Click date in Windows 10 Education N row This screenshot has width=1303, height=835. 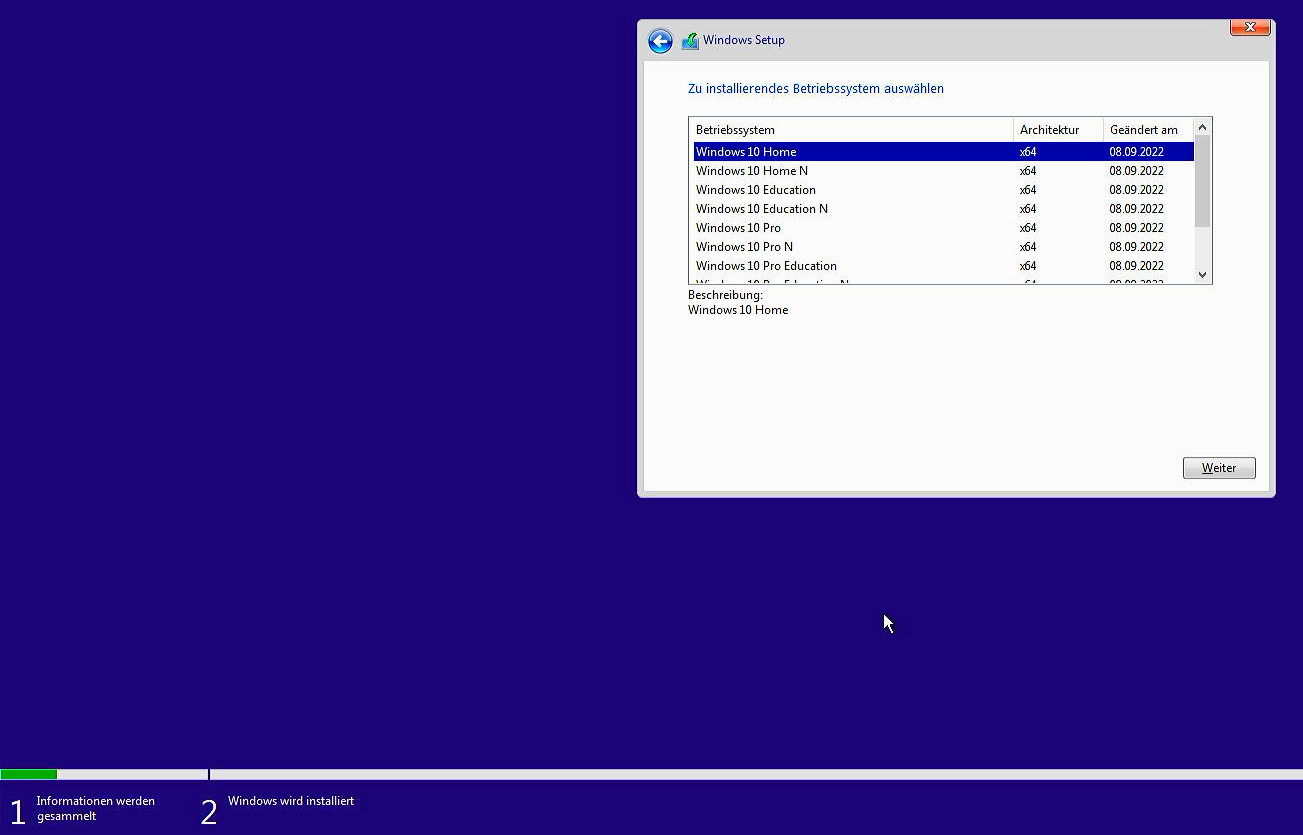pos(1136,209)
